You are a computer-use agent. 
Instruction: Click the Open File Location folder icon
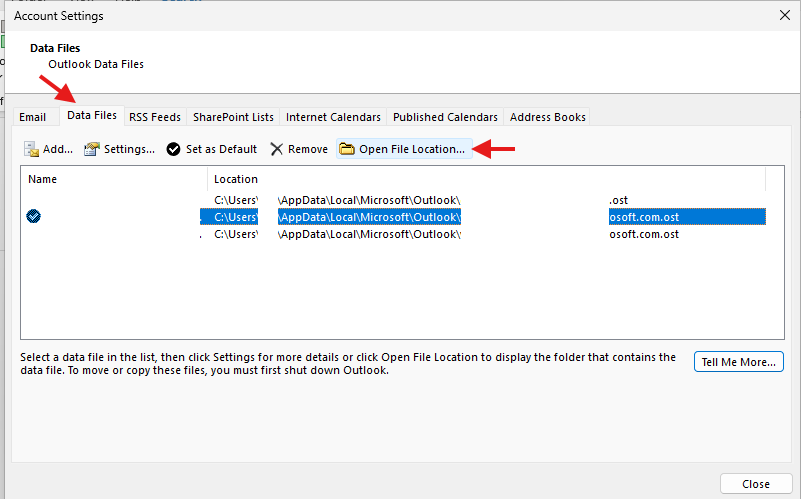pyautogui.click(x=347, y=149)
